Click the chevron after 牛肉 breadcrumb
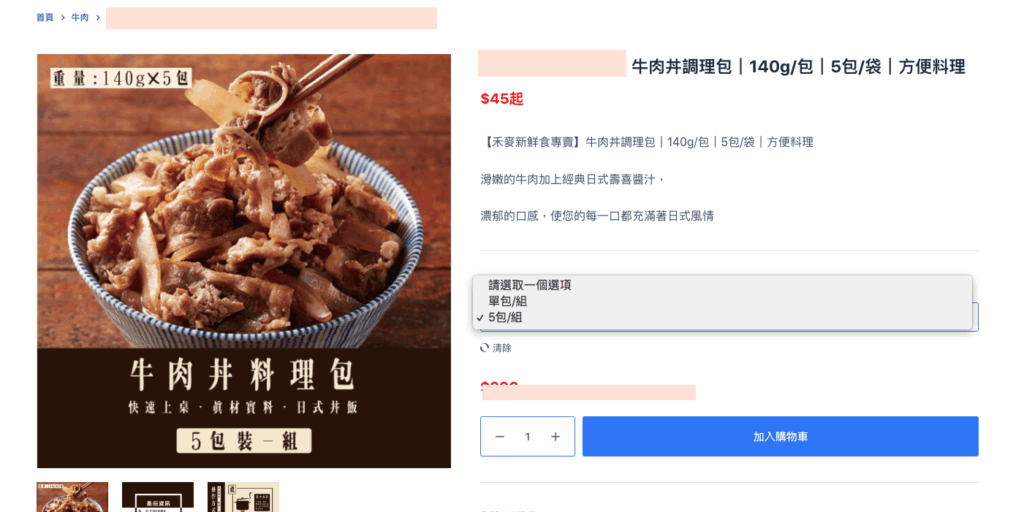This screenshot has height=512, width=1024. click(x=98, y=18)
